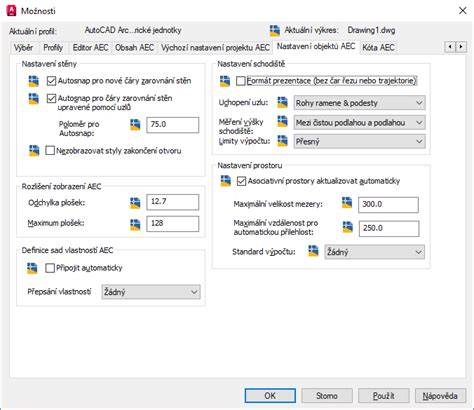
Task: Click drawing icon next to Odchylka plošek
Action: pyautogui.click(x=135, y=203)
